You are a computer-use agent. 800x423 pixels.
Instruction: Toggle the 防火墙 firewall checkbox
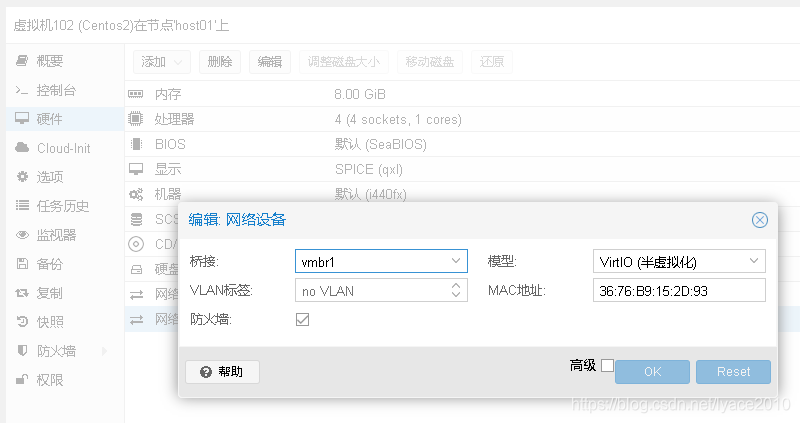tap(303, 319)
